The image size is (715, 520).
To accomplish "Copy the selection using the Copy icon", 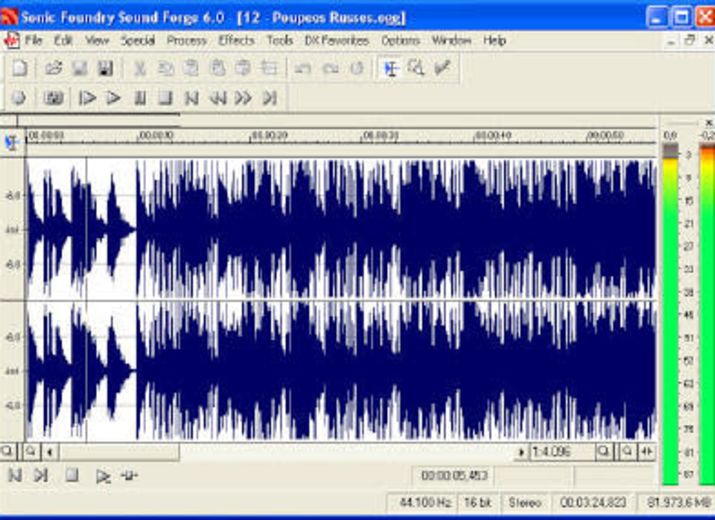I will click(x=166, y=68).
